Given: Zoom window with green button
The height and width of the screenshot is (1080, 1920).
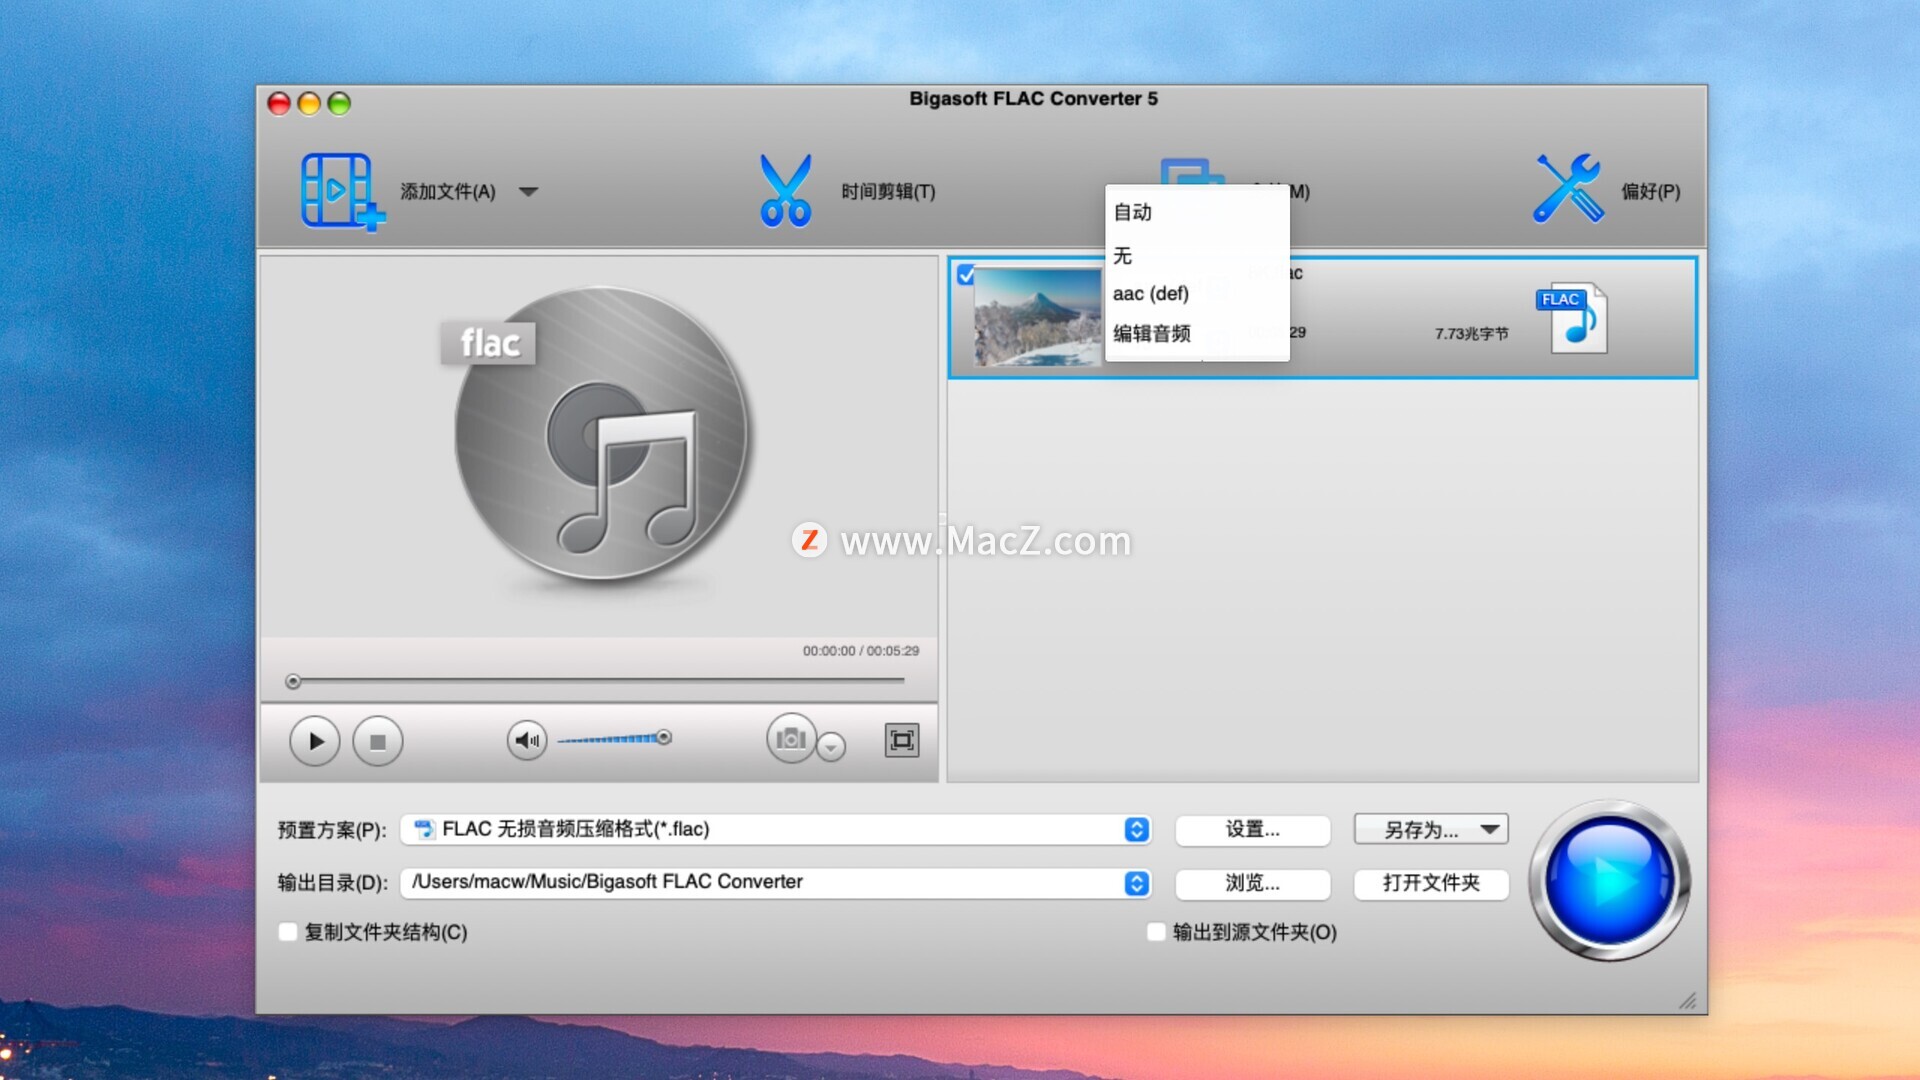Looking at the screenshot, I should point(339,103).
